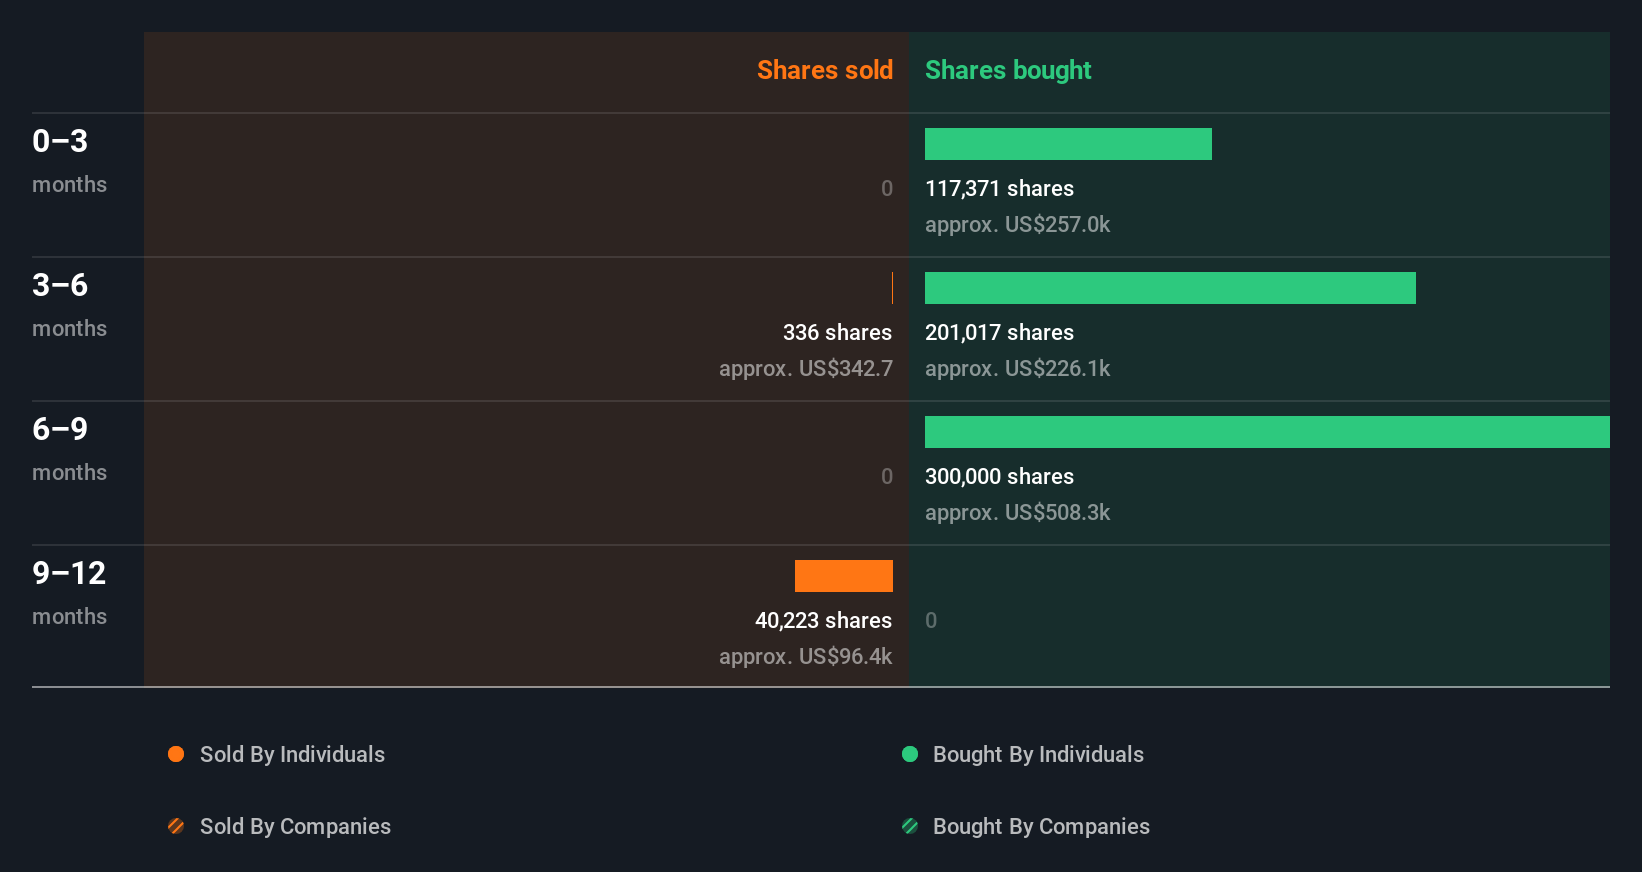This screenshot has width=1642, height=872.
Task: Click the 6–9 months row label
Action: [69, 448]
